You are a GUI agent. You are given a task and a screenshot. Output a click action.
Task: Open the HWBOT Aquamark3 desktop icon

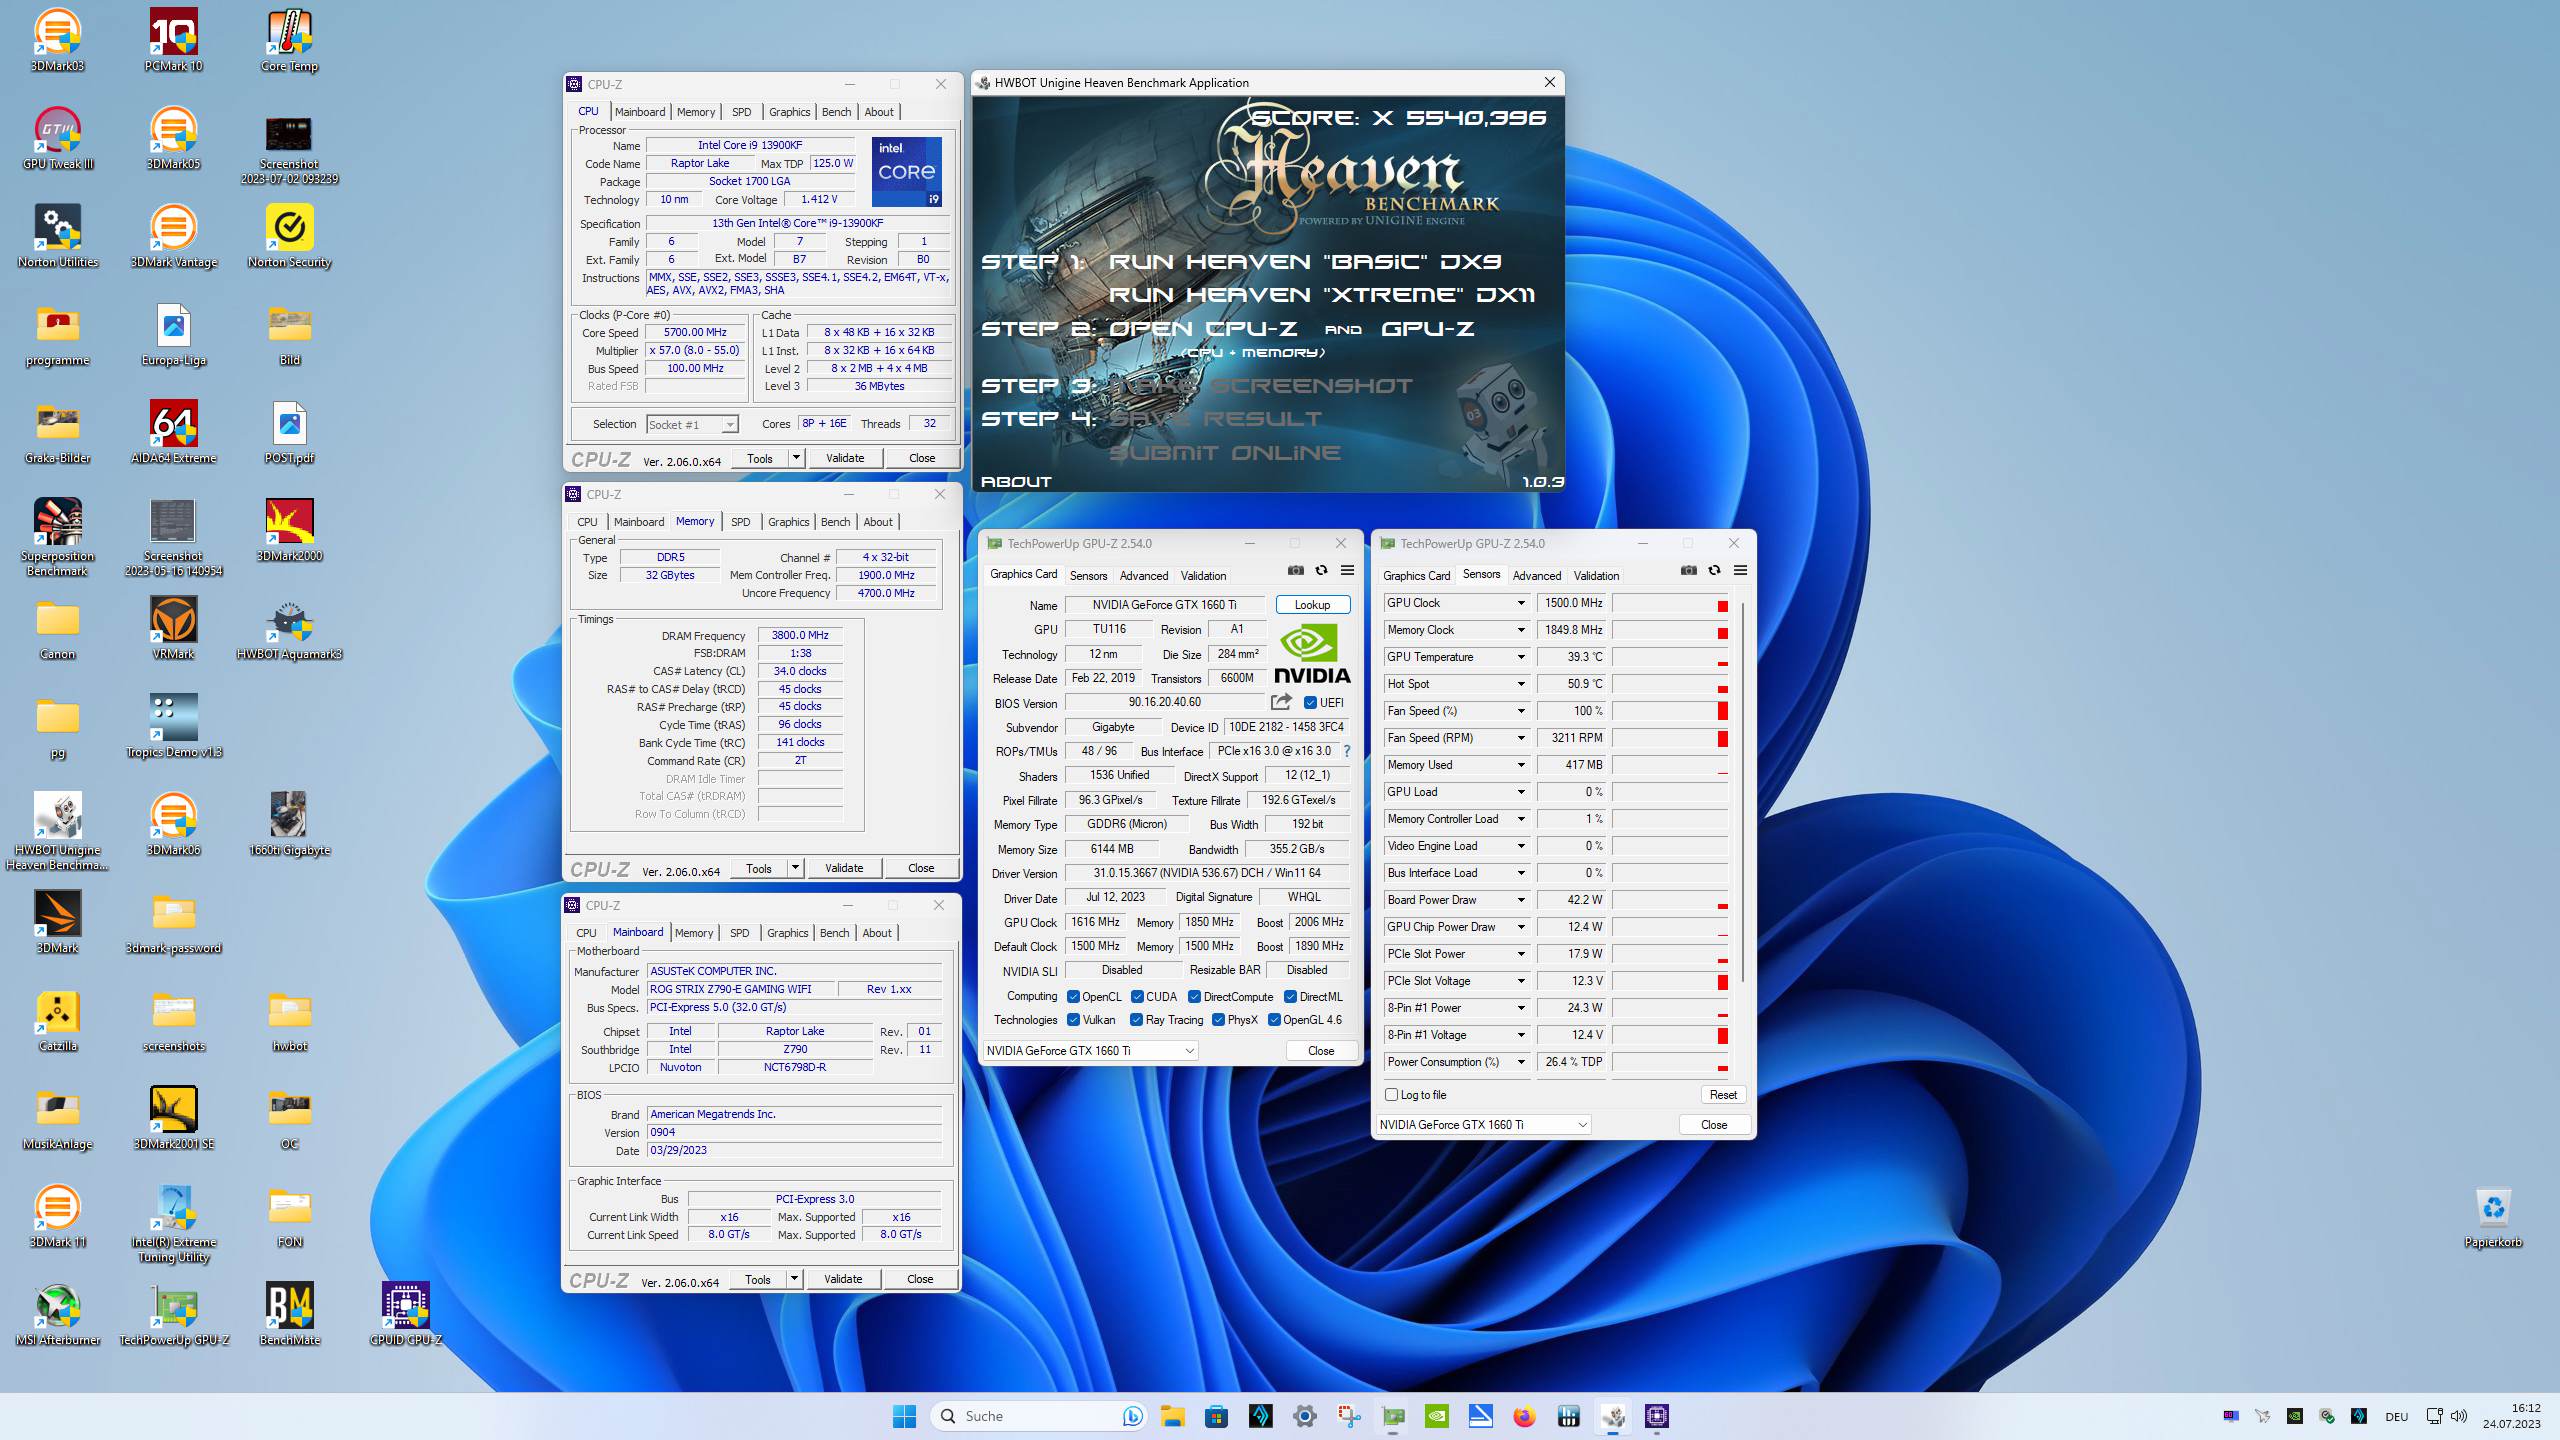[289, 628]
